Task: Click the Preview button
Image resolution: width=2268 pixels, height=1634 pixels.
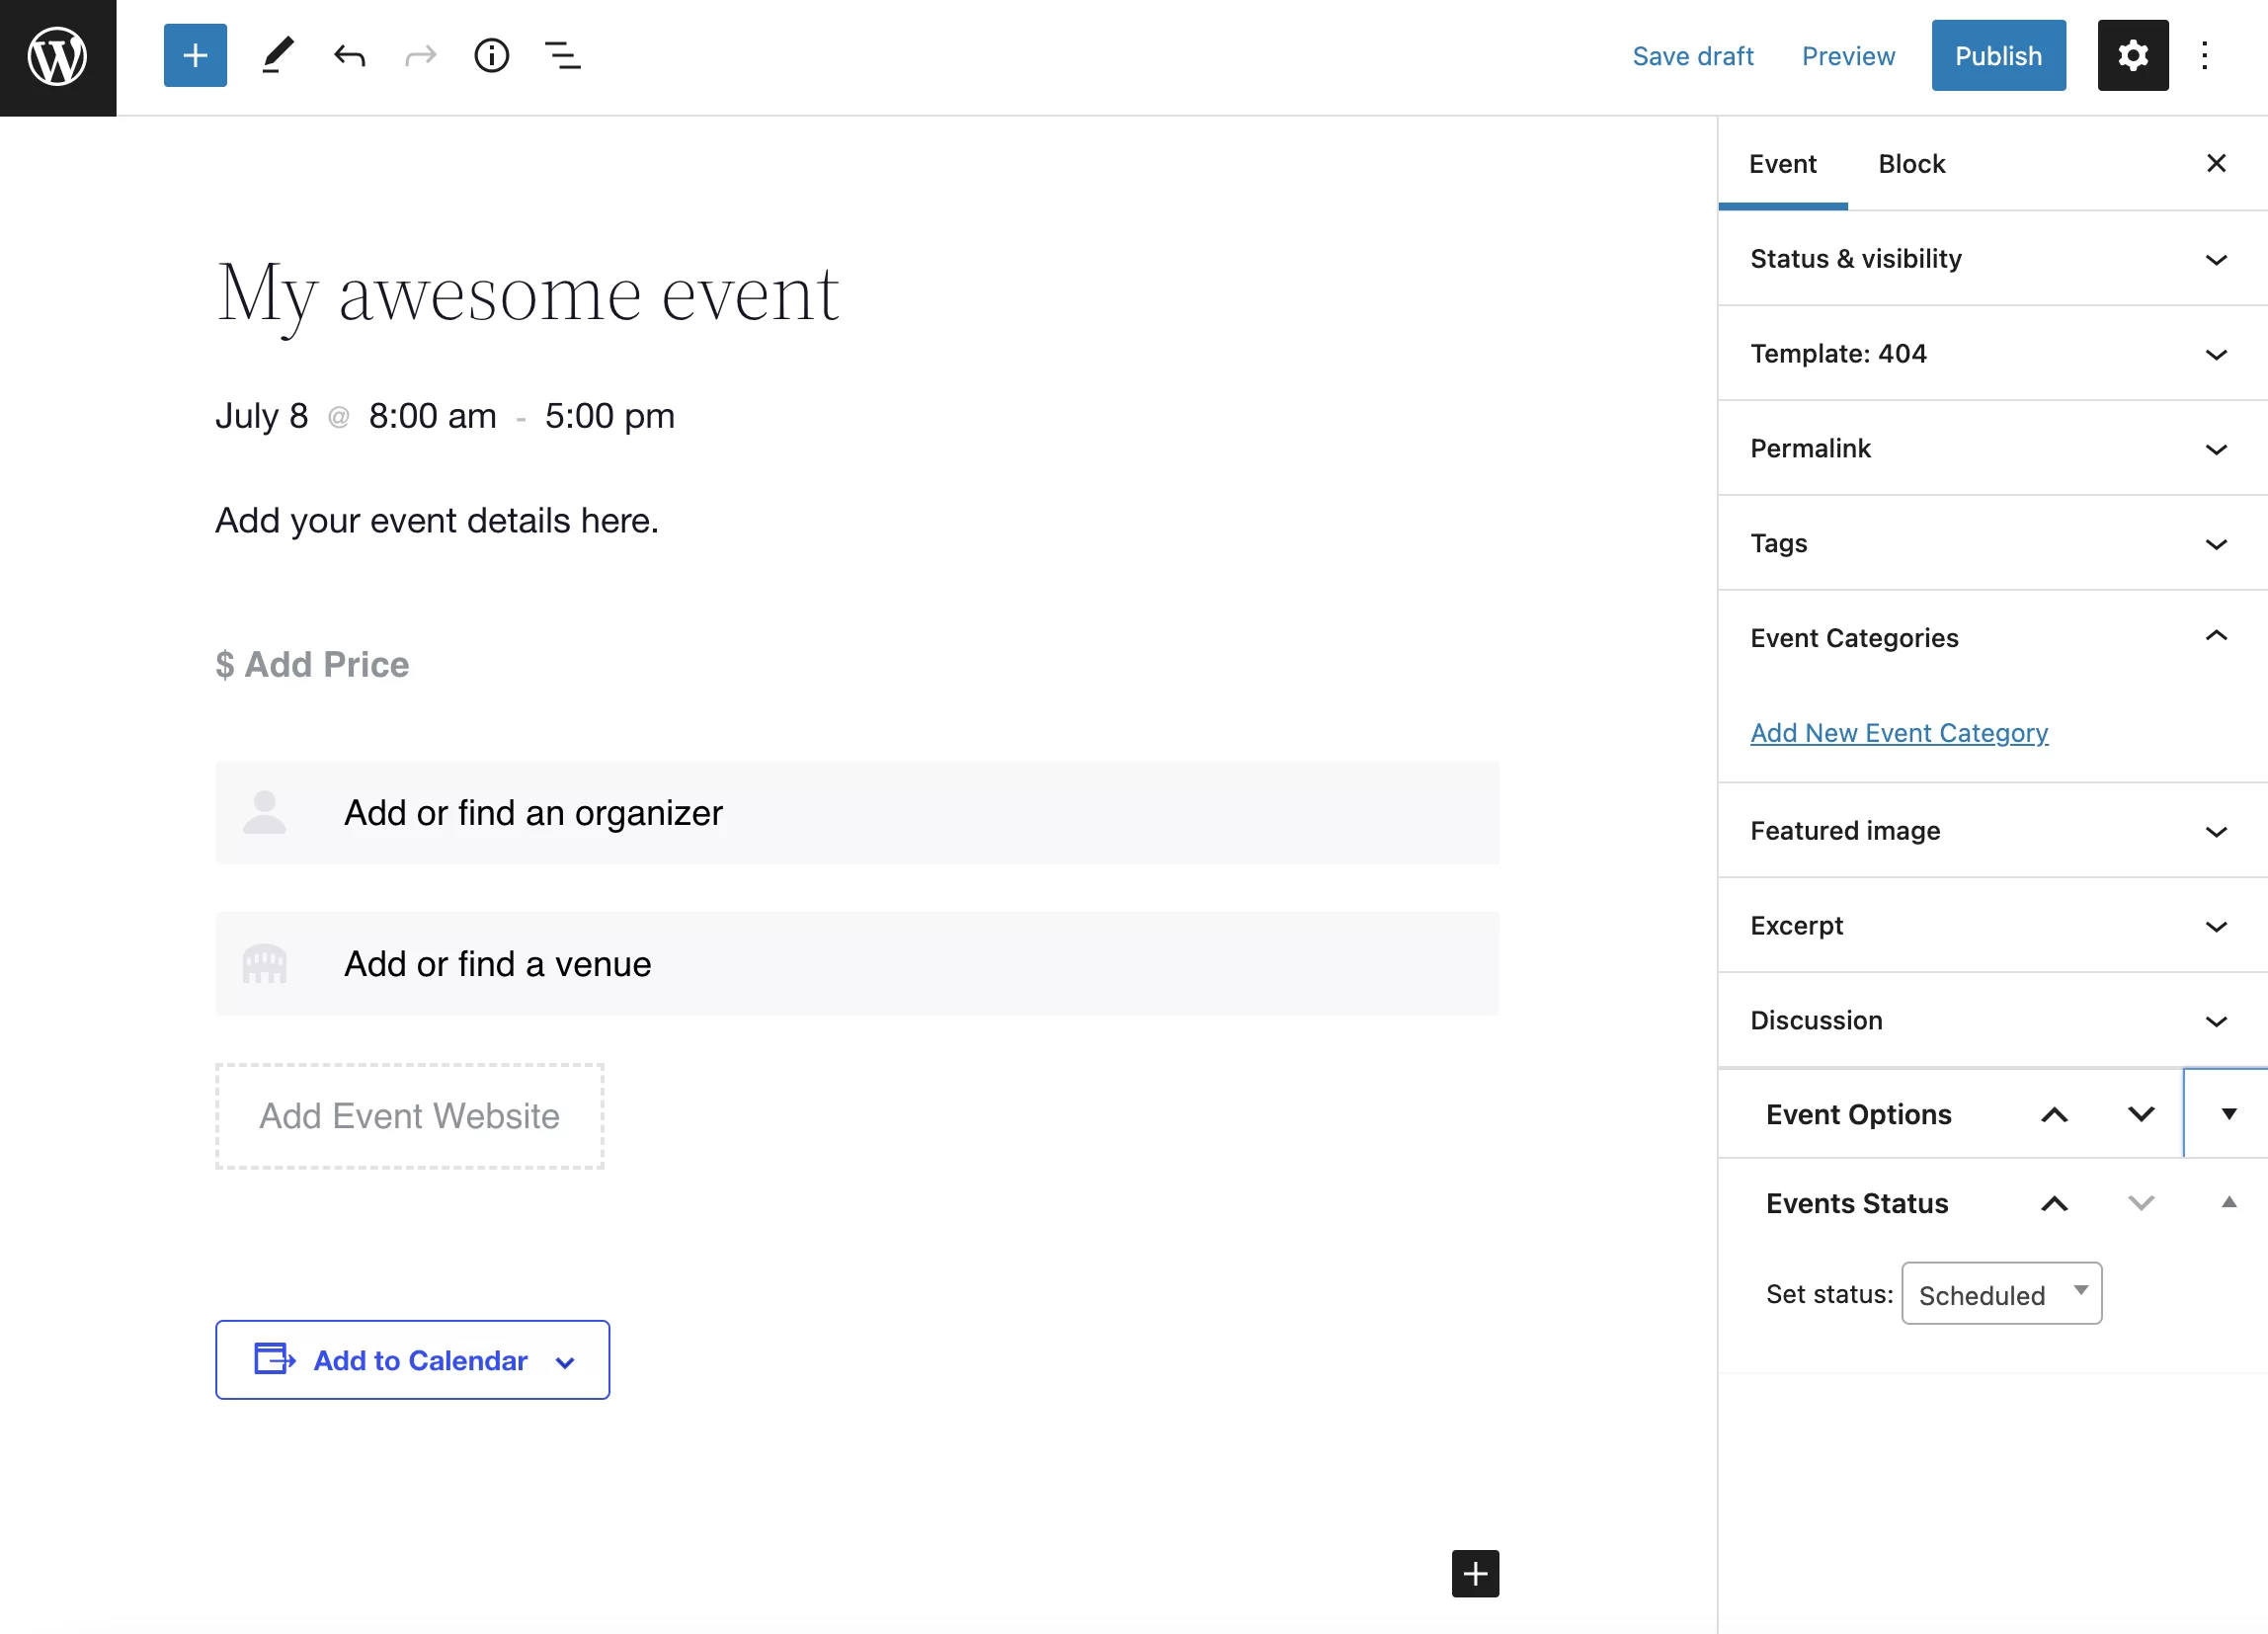Action: point(1848,56)
